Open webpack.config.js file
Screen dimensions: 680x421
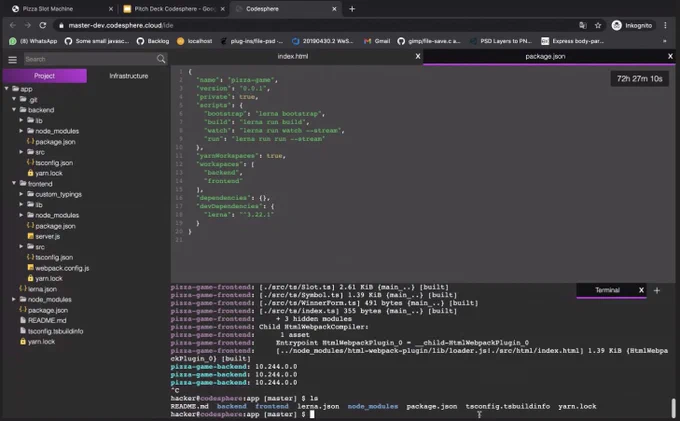pyautogui.click(x=62, y=268)
